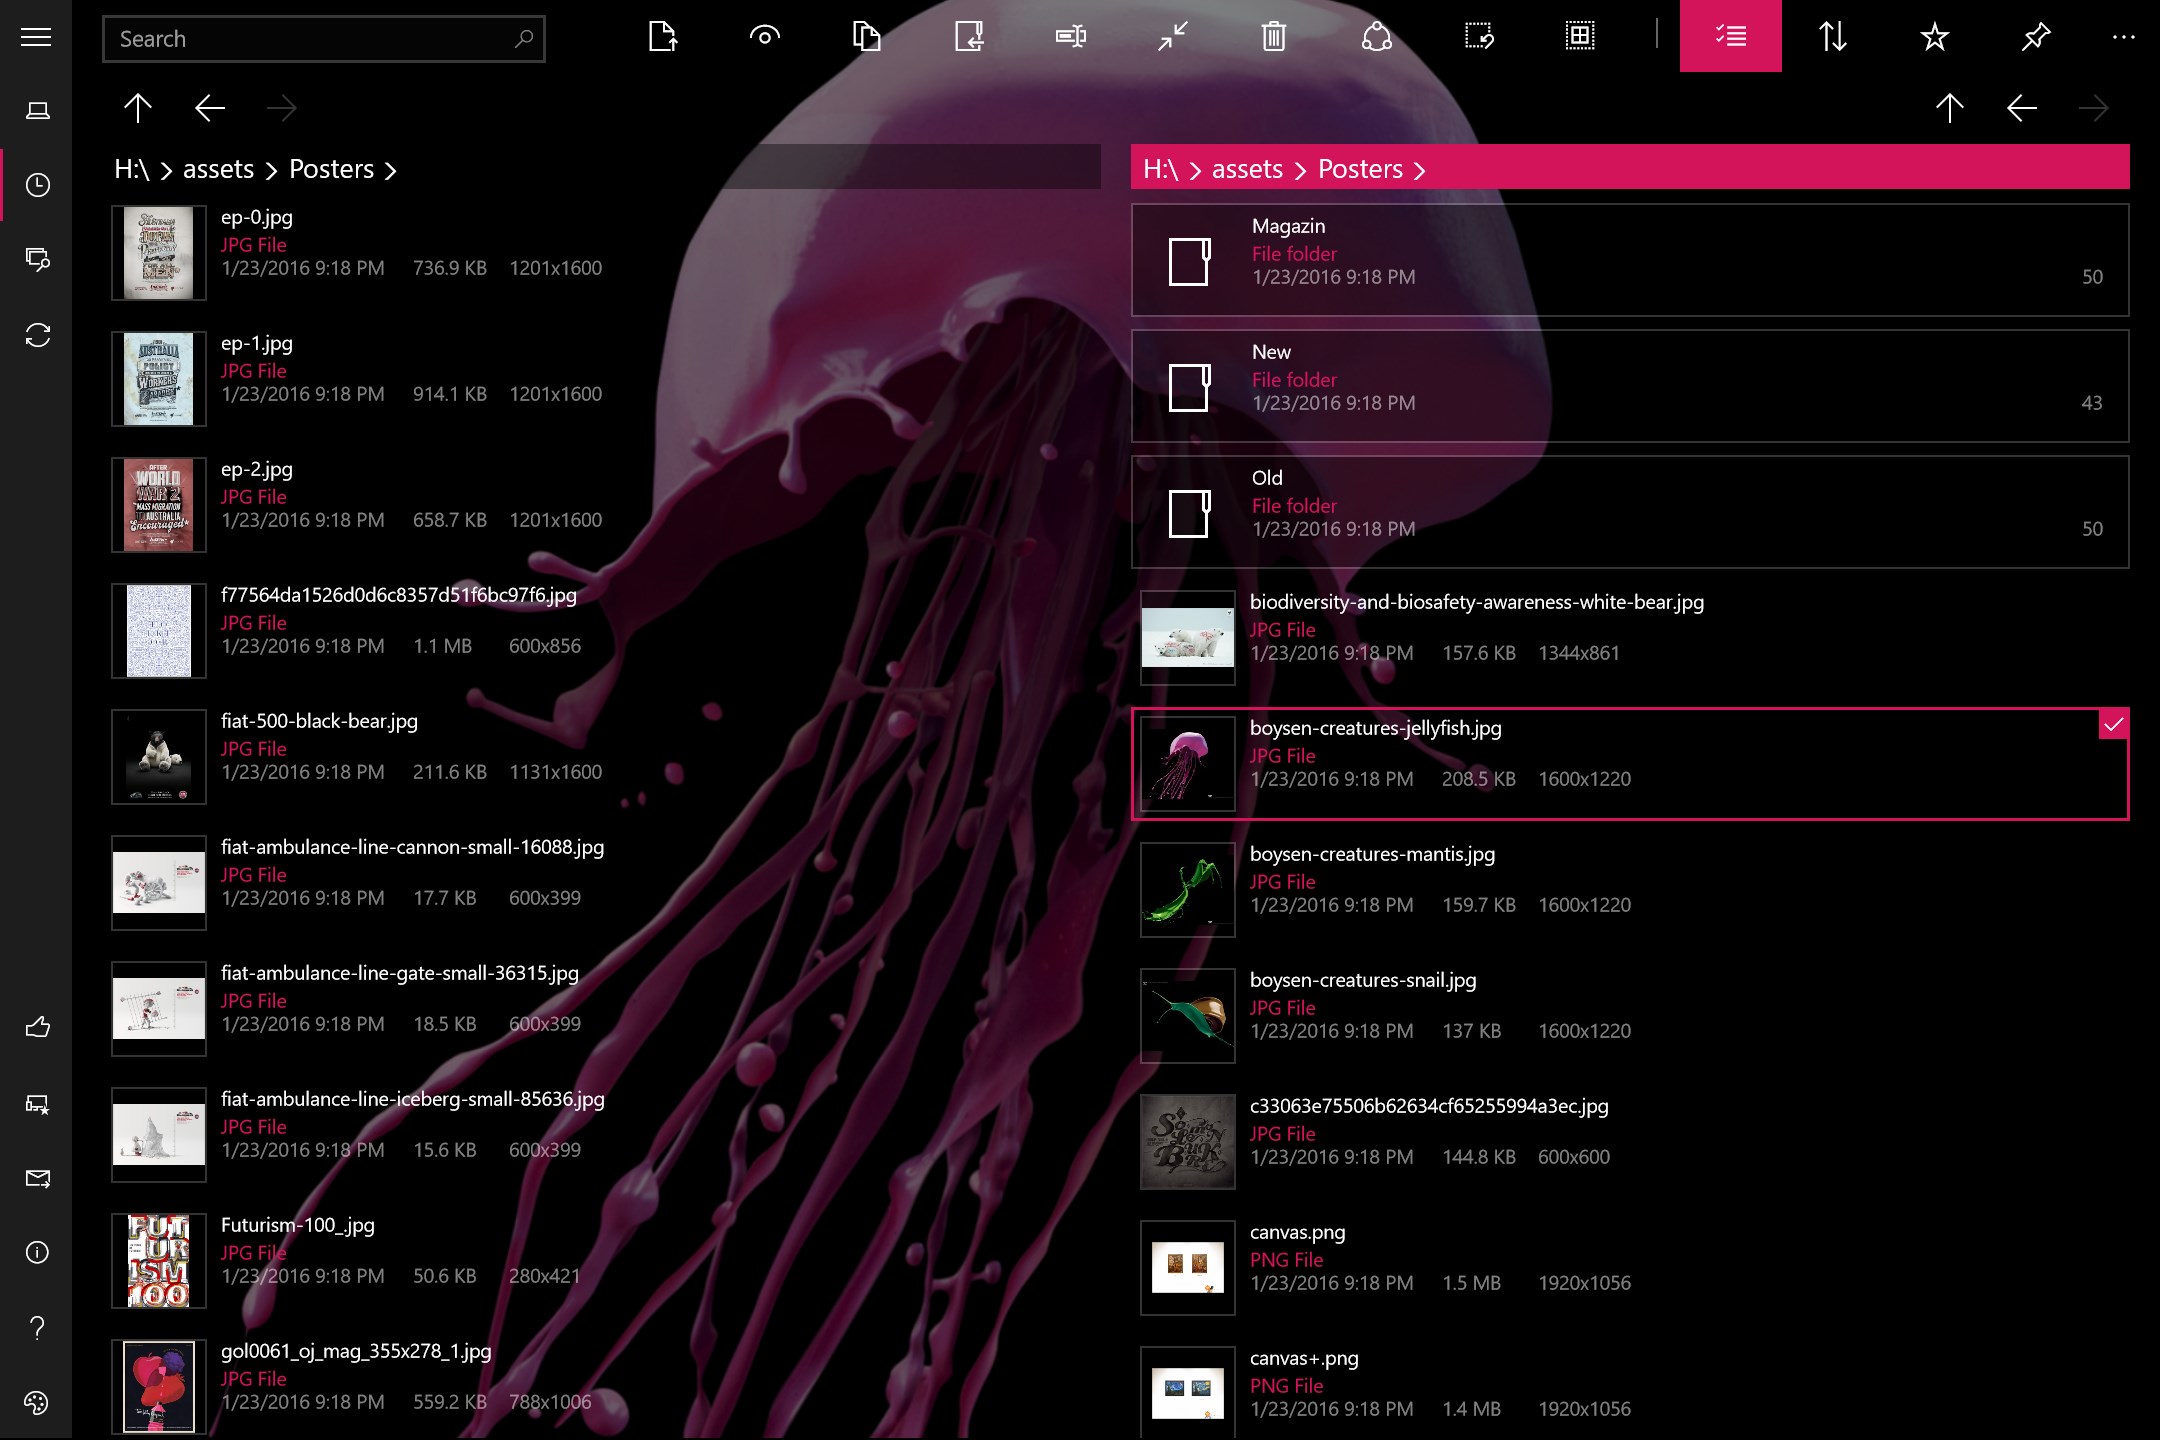
Task: Uncheck the boysen-creatures-jellyfish.jpg selection checkmark
Action: coord(2113,725)
